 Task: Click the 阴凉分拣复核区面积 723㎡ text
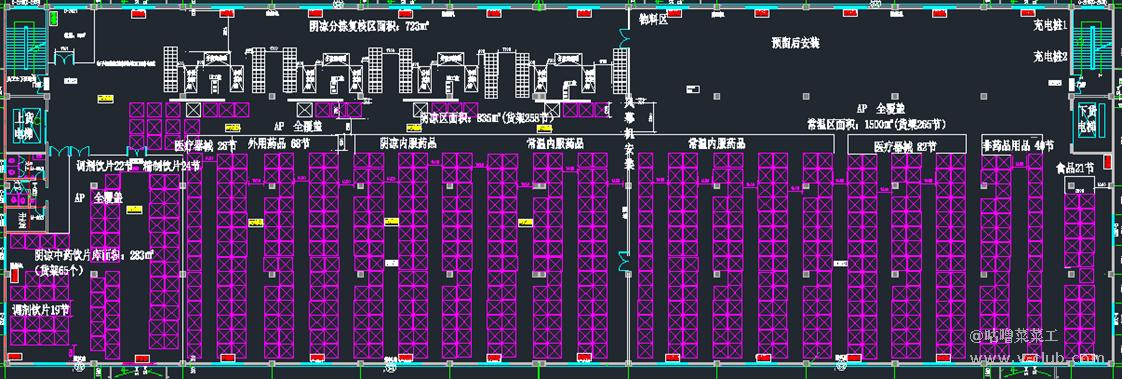click(x=369, y=27)
